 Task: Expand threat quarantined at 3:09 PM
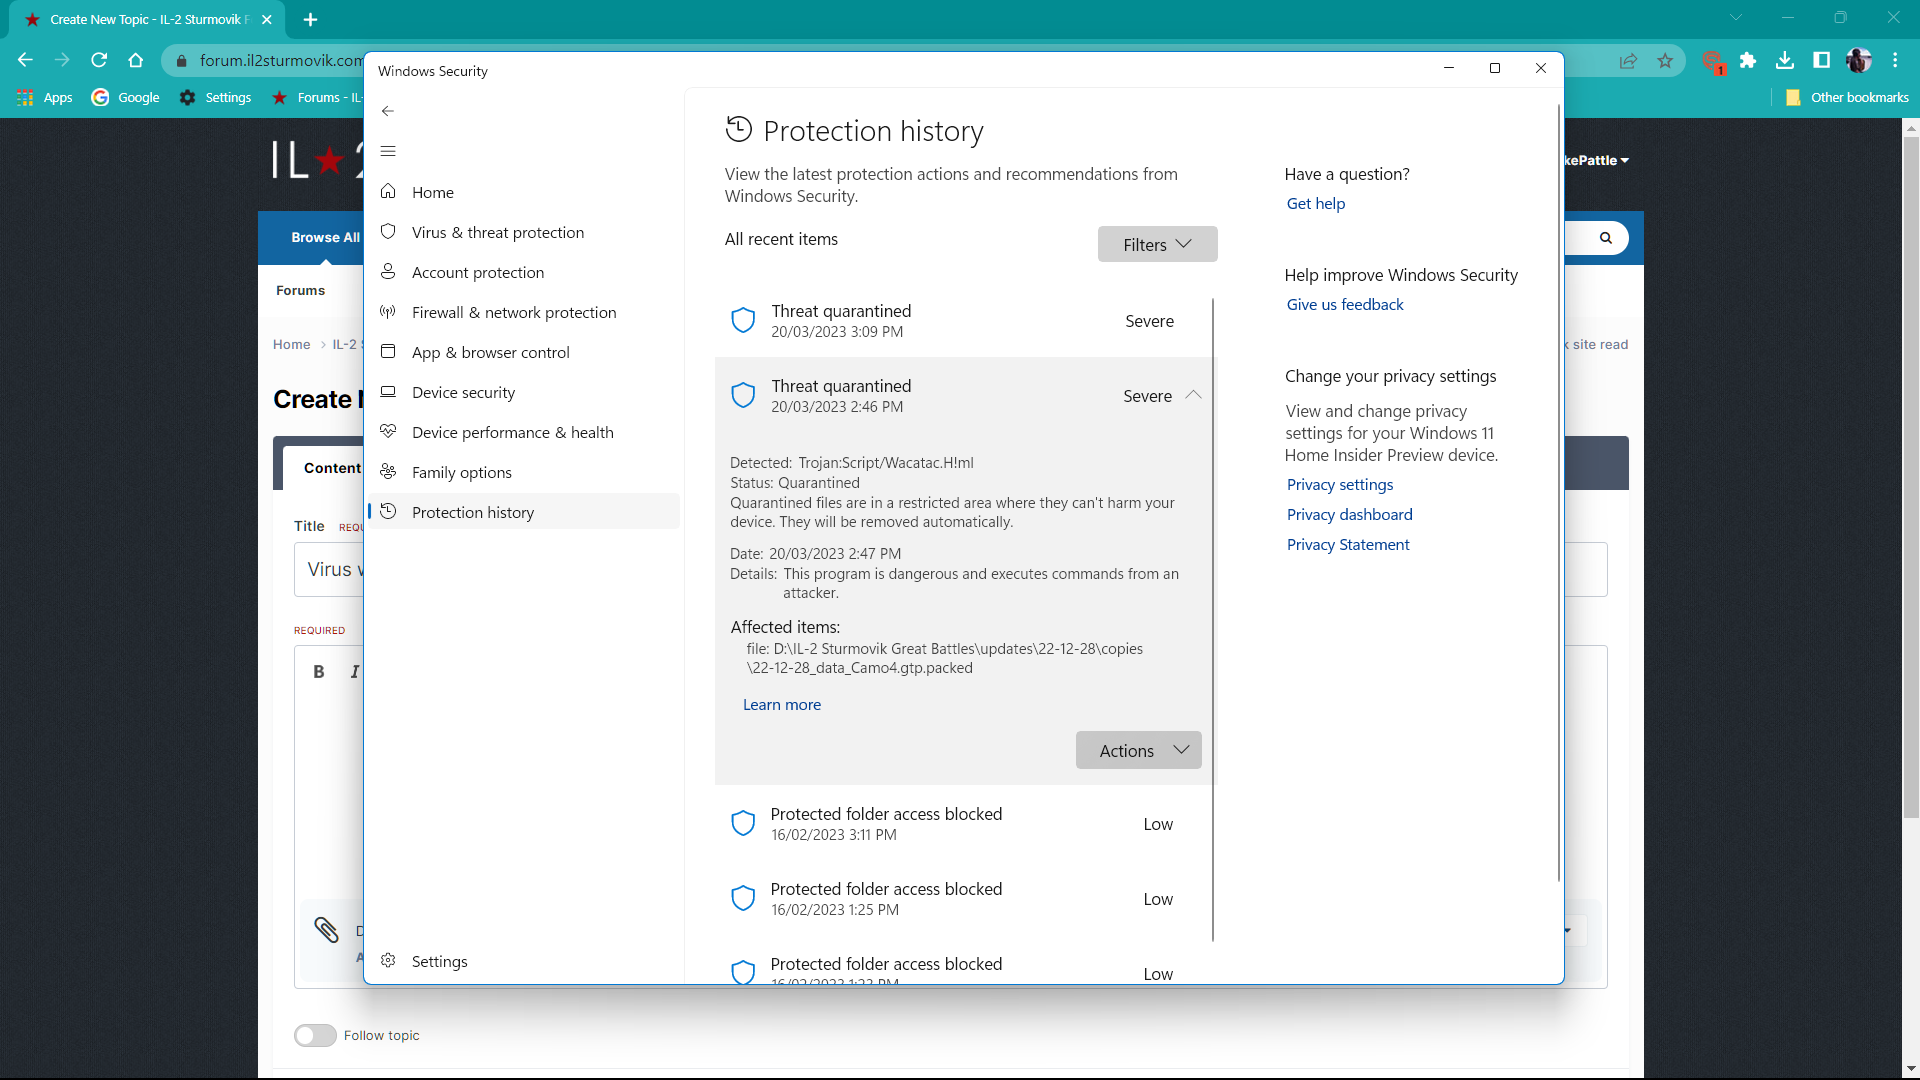962,320
